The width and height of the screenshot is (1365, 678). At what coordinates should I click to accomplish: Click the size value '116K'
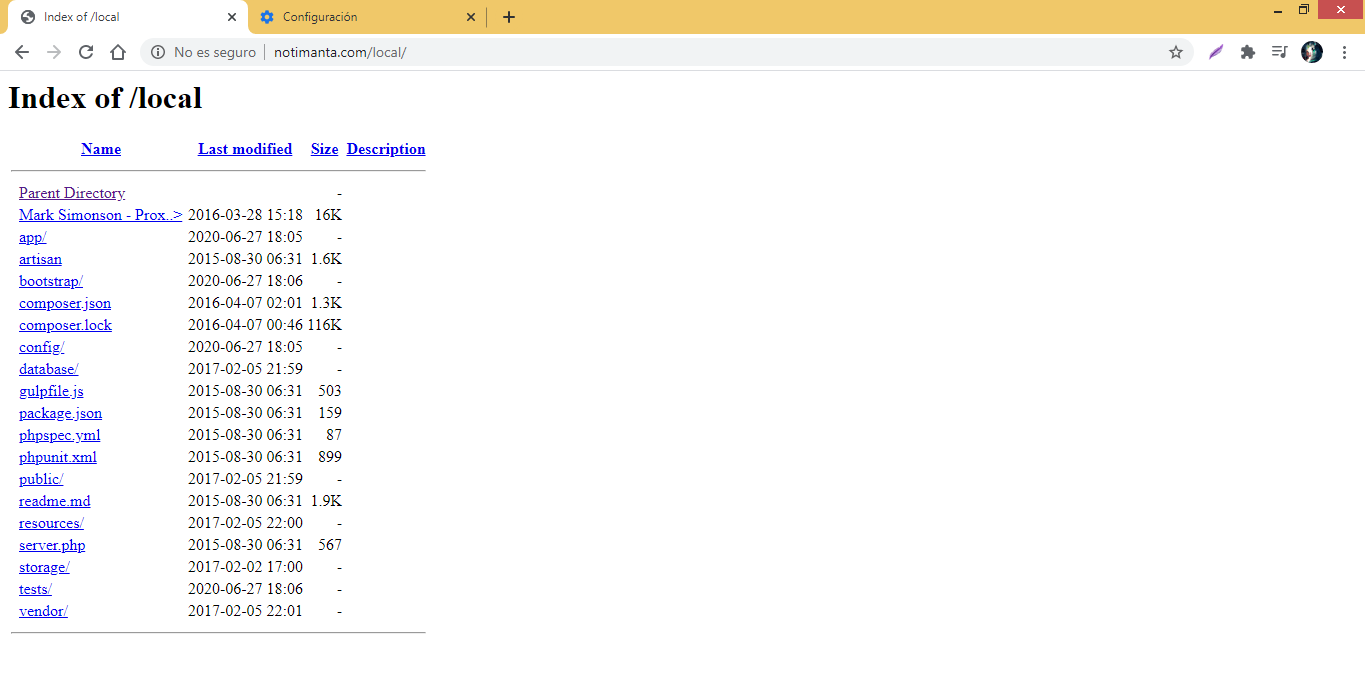pos(324,325)
